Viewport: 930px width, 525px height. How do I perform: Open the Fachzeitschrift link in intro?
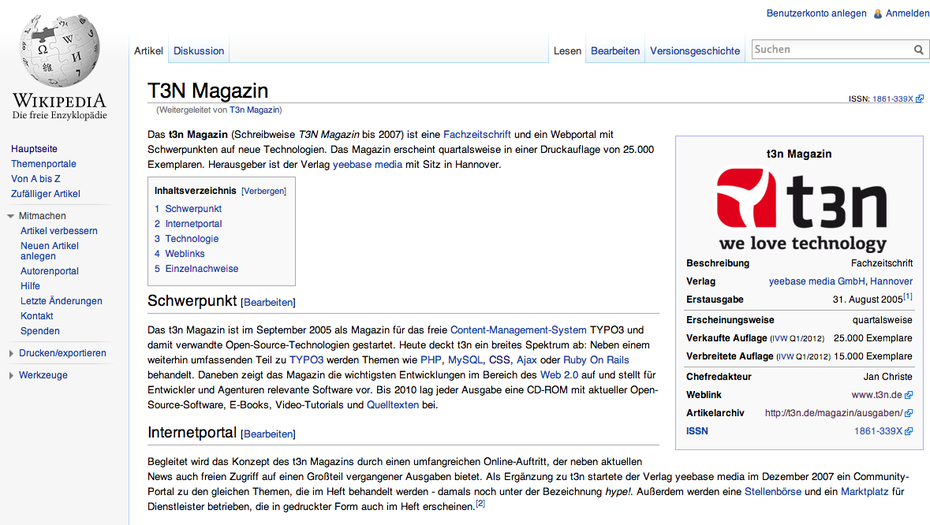pos(477,135)
